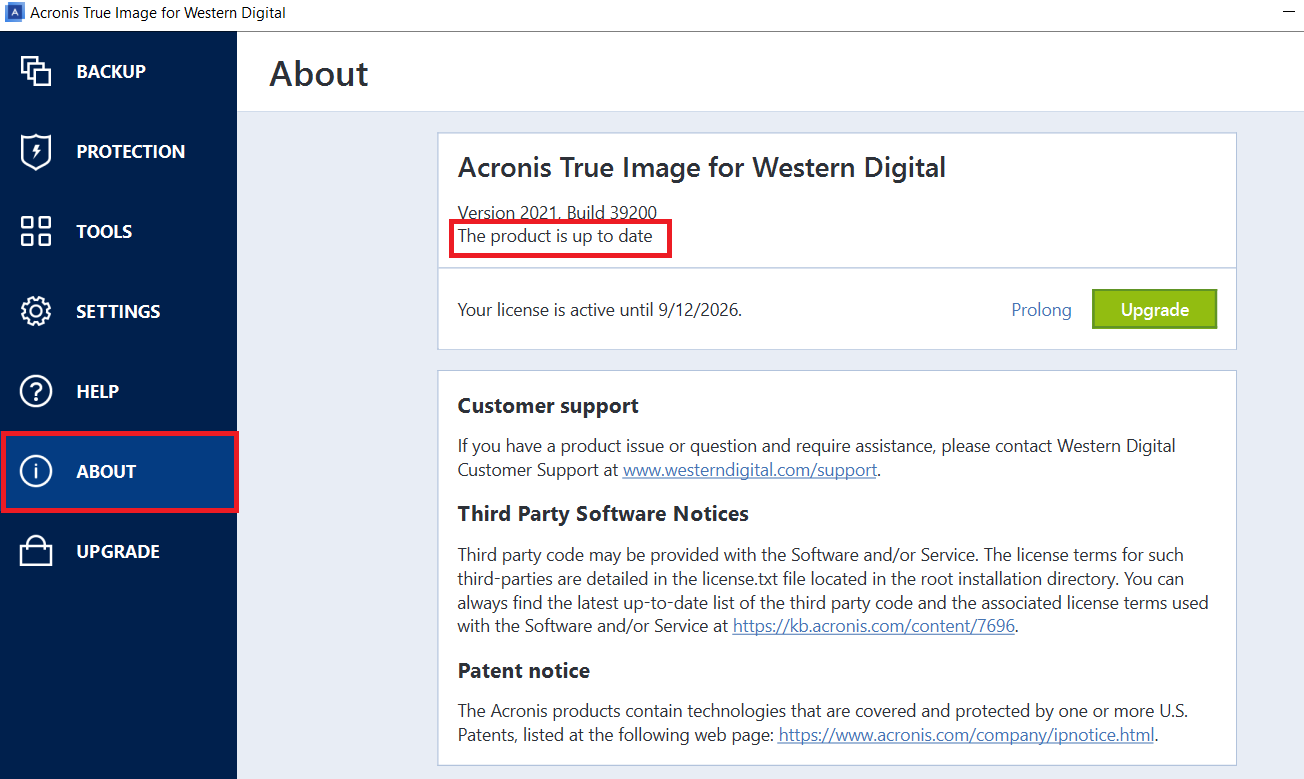
Task: Open the UPGRADE sidebar item
Action: tap(118, 551)
